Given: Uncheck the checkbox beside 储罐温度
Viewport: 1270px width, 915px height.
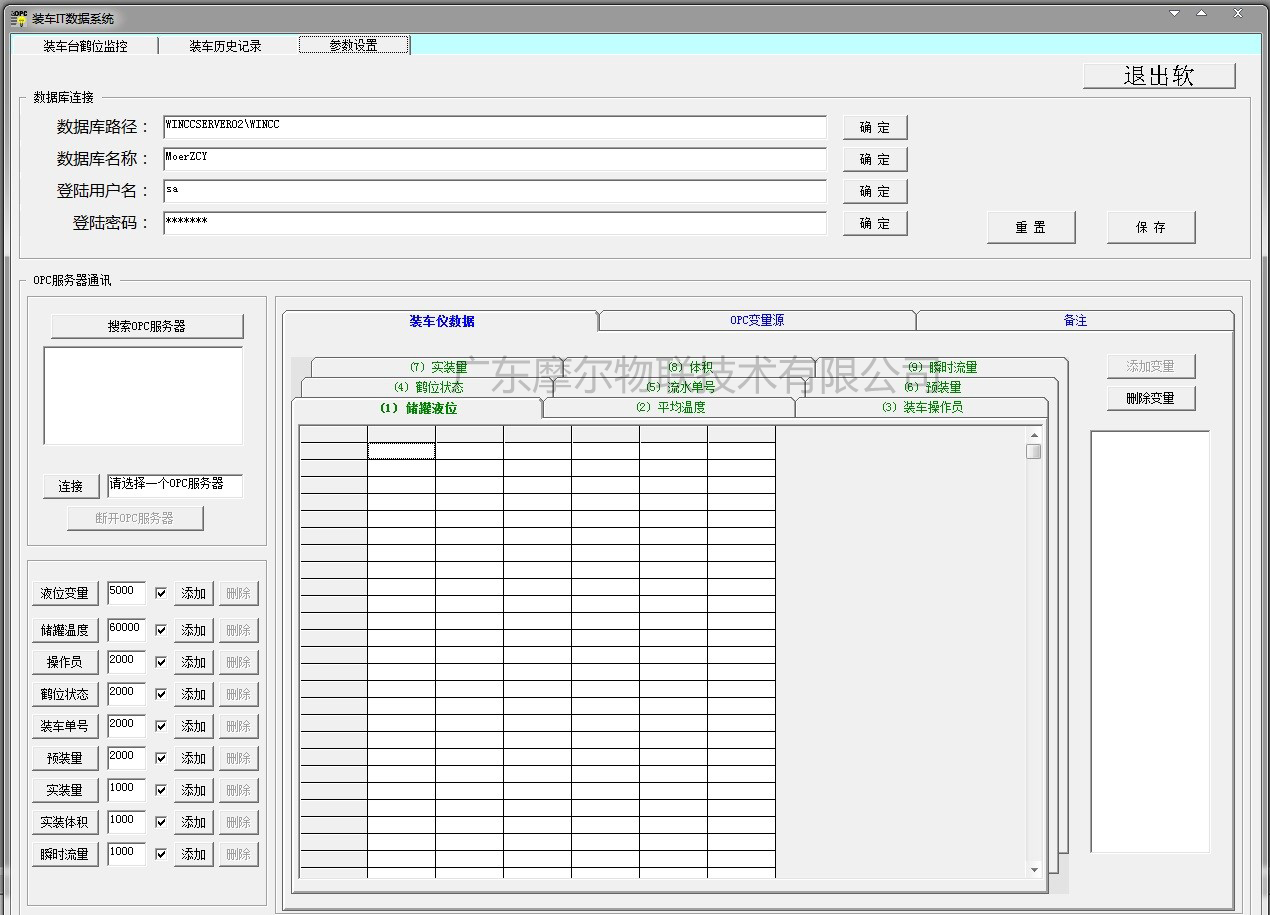Looking at the screenshot, I should point(161,630).
